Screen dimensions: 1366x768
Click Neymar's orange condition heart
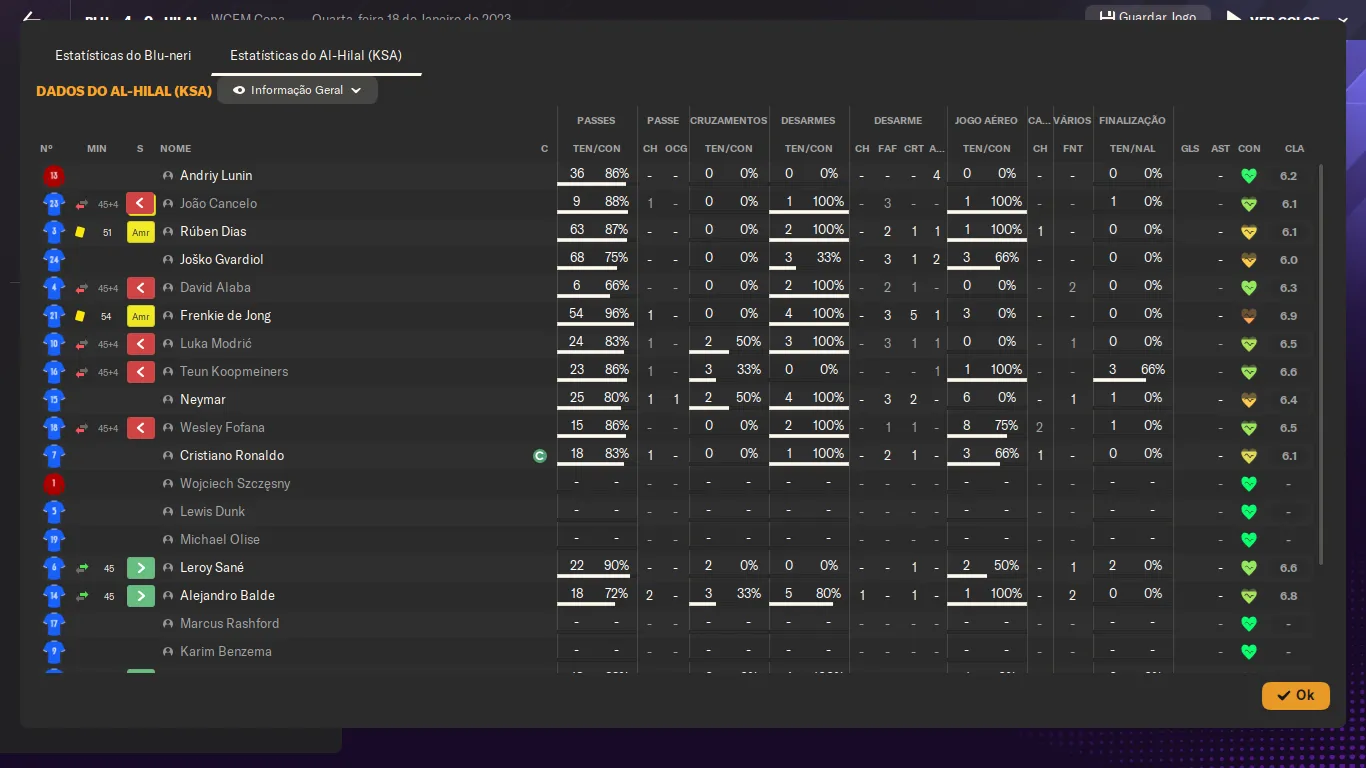tap(1248, 400)
